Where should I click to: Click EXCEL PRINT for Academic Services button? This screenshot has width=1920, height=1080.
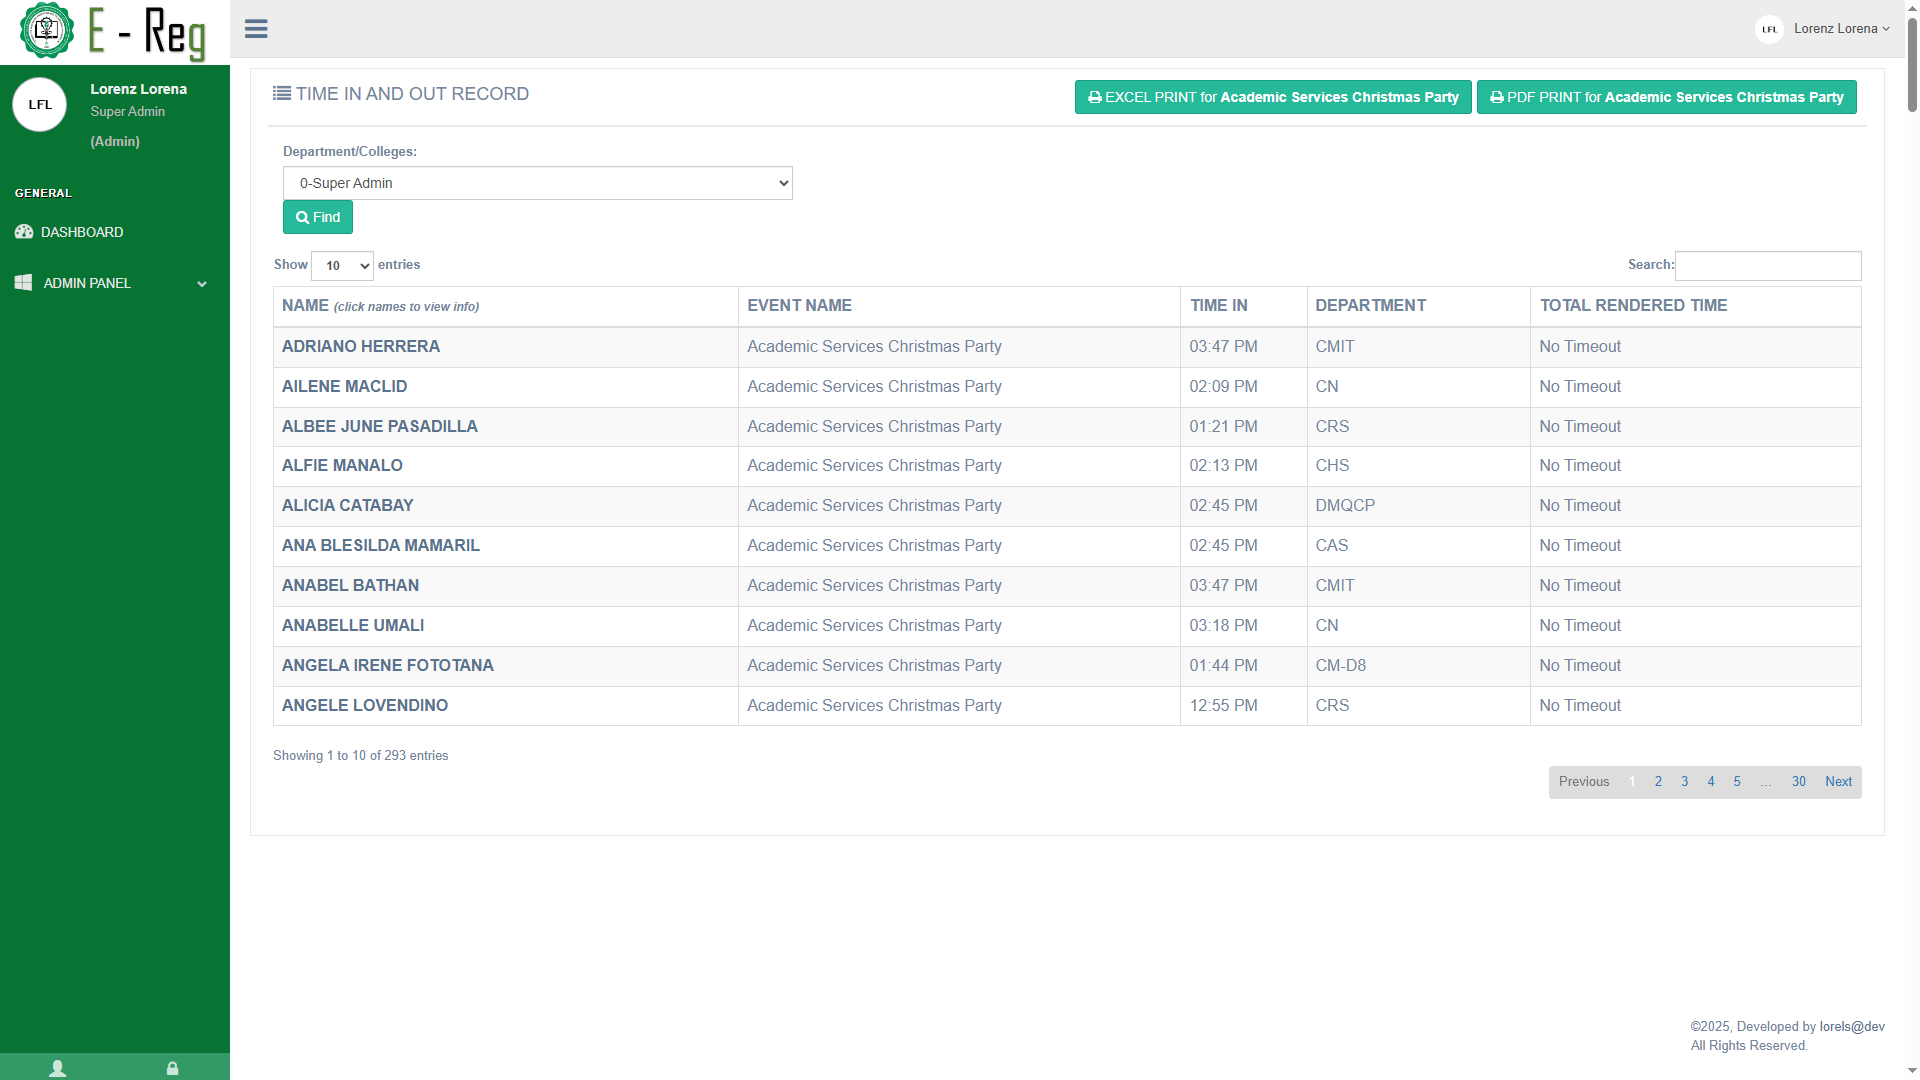[x=1272, y=97]
